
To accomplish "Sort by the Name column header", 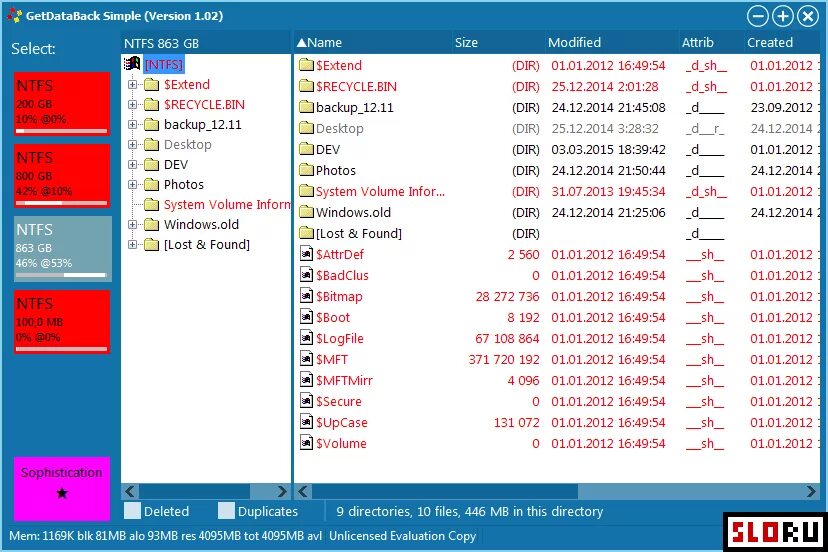I will (372, 43).
